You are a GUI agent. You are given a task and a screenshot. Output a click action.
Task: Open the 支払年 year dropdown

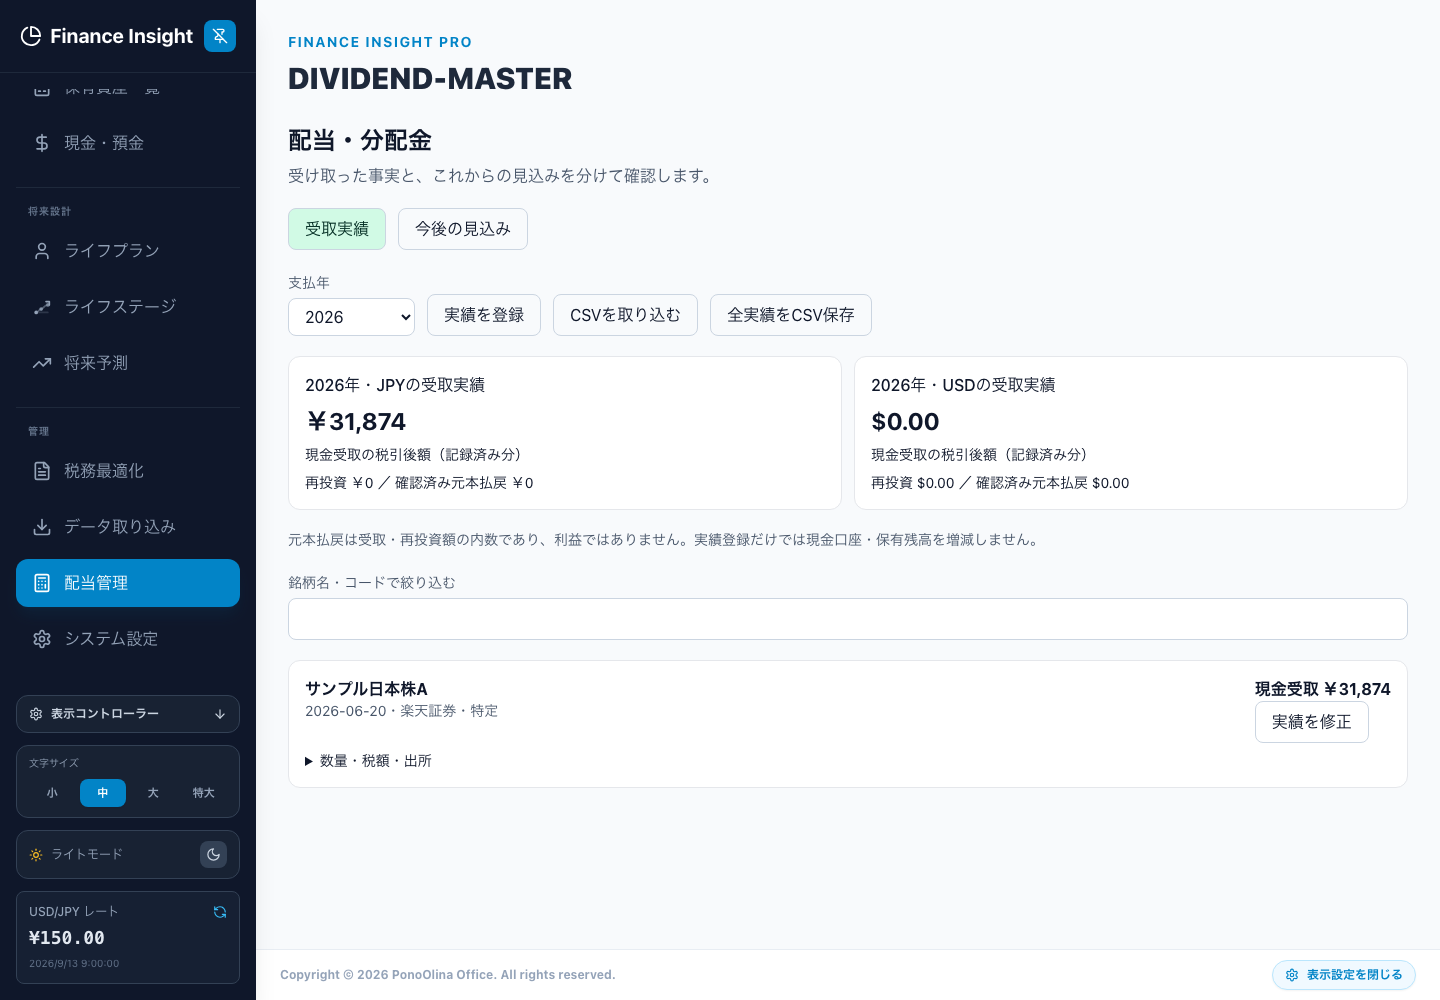pos(351,317)
